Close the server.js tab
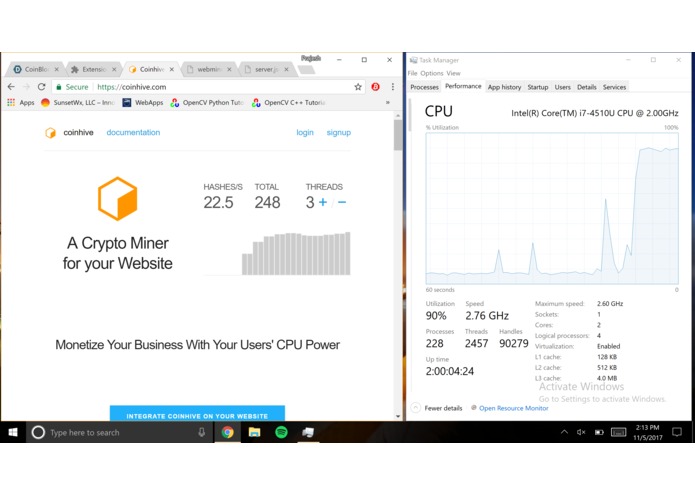Viewport: 695px width, 494px height. coord(286,69)
